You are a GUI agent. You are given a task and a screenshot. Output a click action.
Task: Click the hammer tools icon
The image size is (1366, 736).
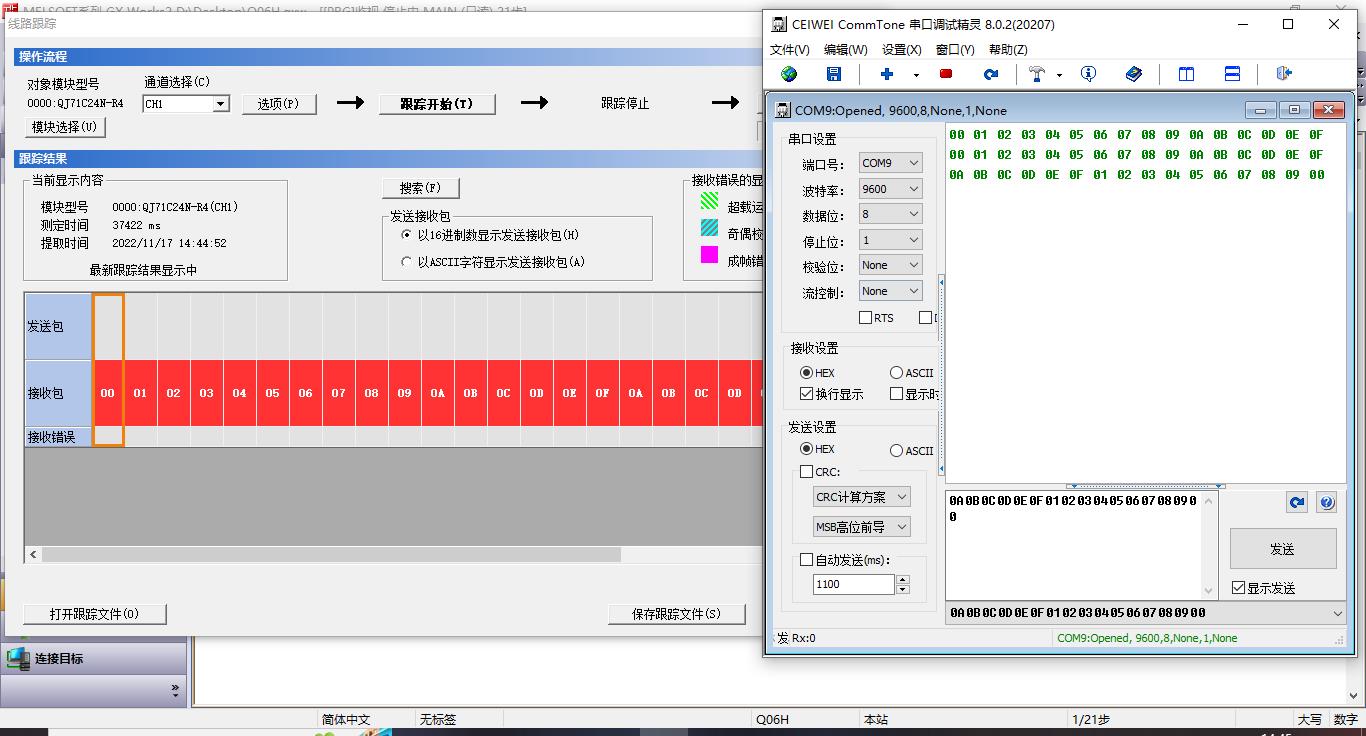[x=1037, y=74]
